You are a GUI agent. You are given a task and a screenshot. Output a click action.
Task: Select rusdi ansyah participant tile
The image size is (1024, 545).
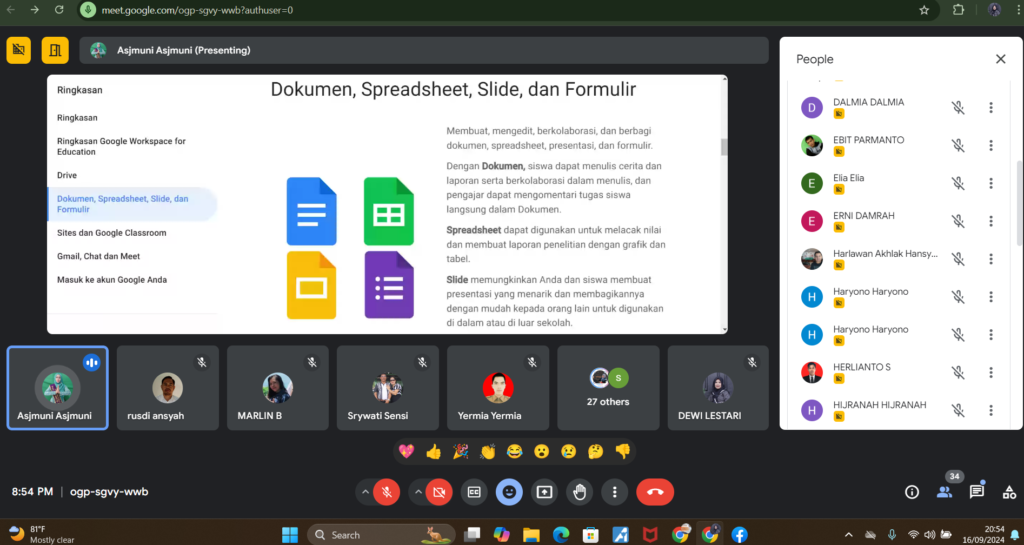coord(168,388)
